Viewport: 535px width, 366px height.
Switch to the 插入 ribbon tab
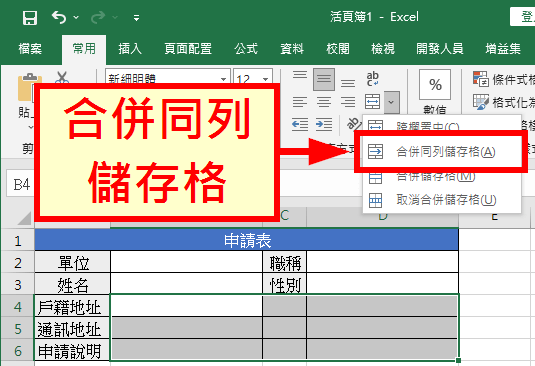tap(130, 49)
